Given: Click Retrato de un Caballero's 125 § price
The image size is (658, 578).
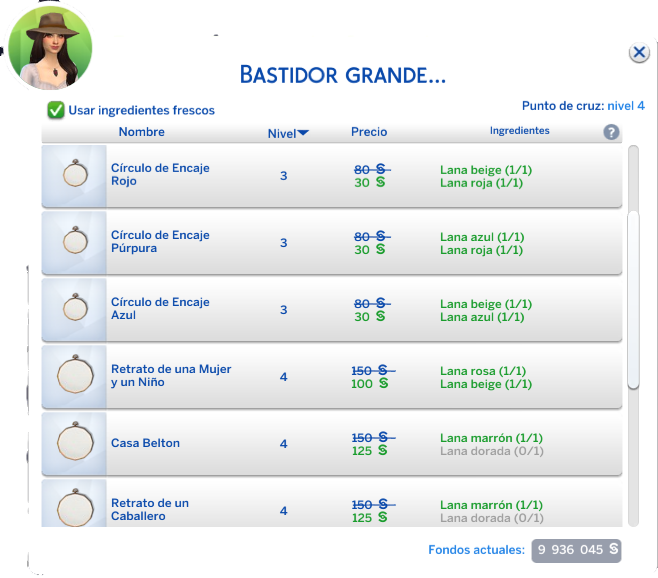Looking at the screenshot, I should click(x=369, y=518).
